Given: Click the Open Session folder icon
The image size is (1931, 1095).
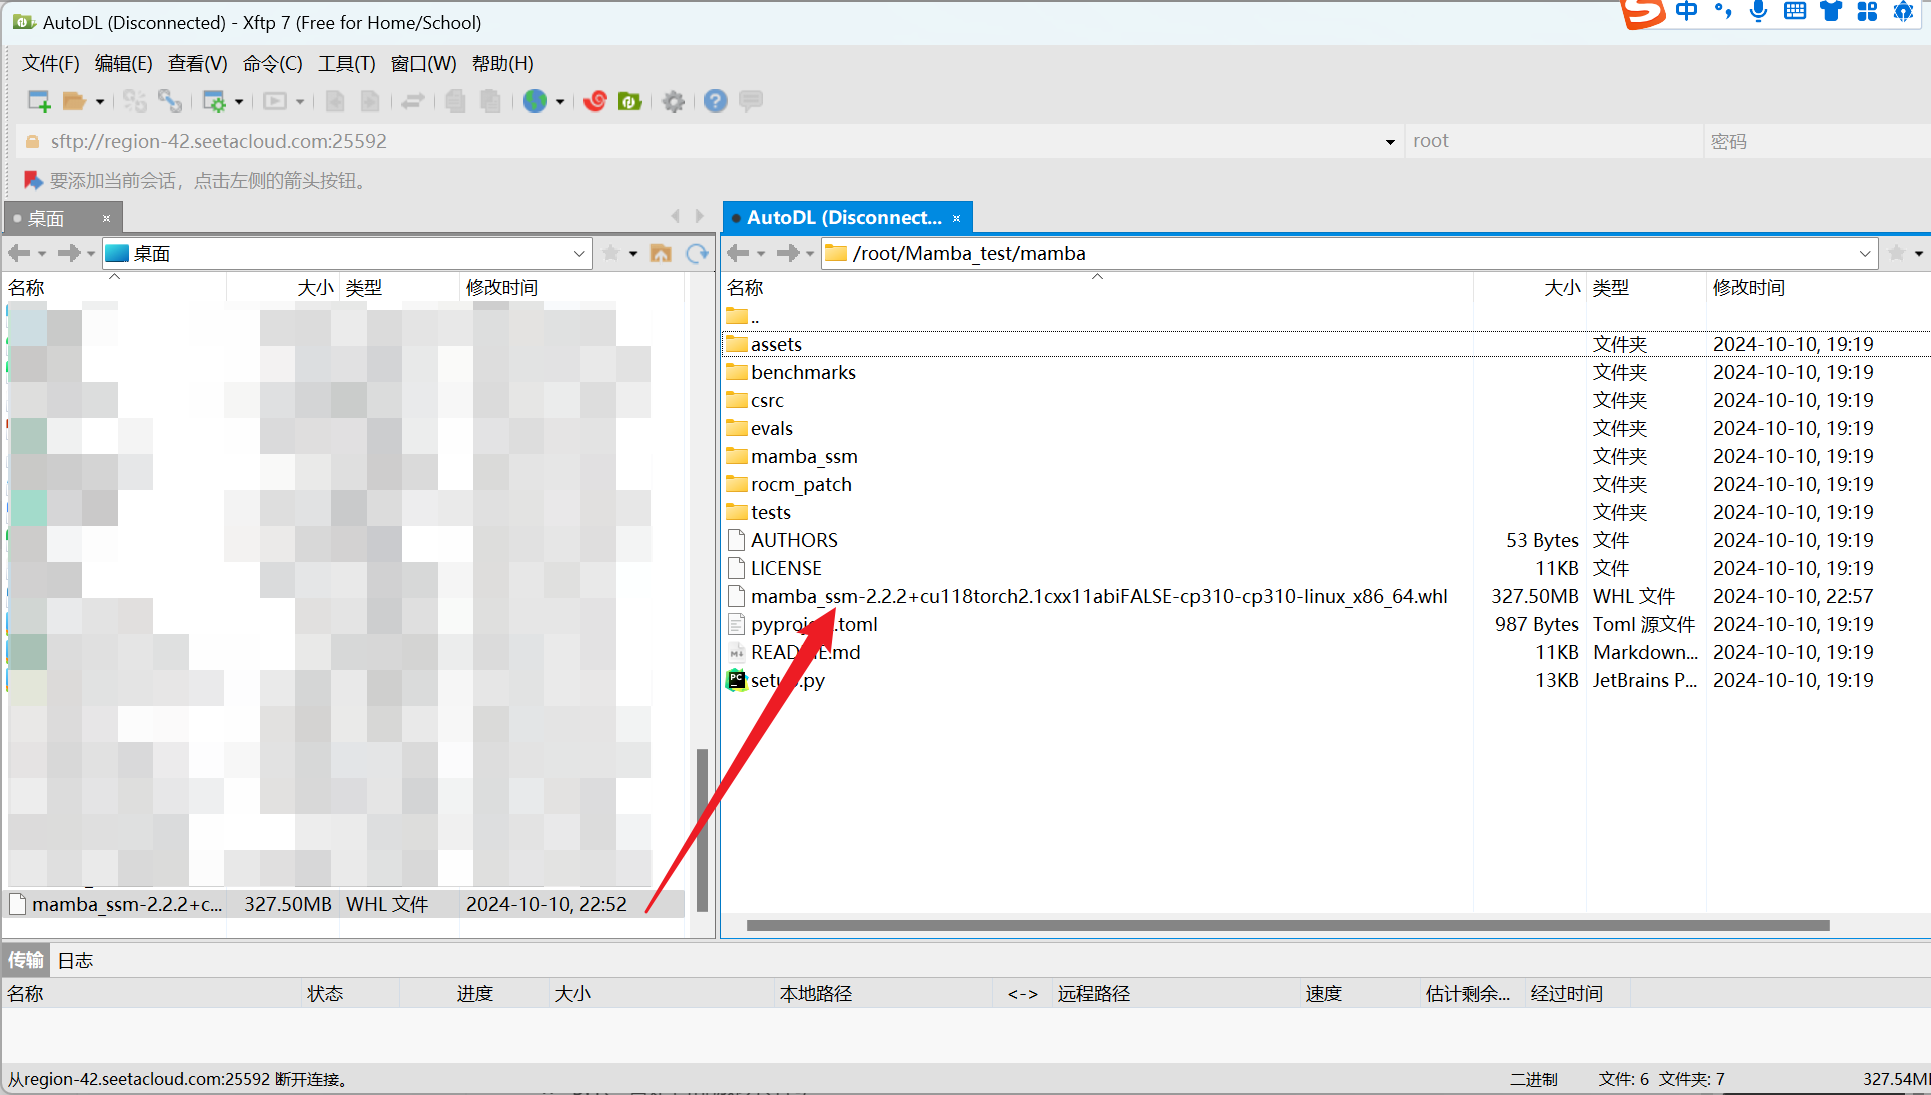Looking at the screenshot, I should (x=74, y=101).
